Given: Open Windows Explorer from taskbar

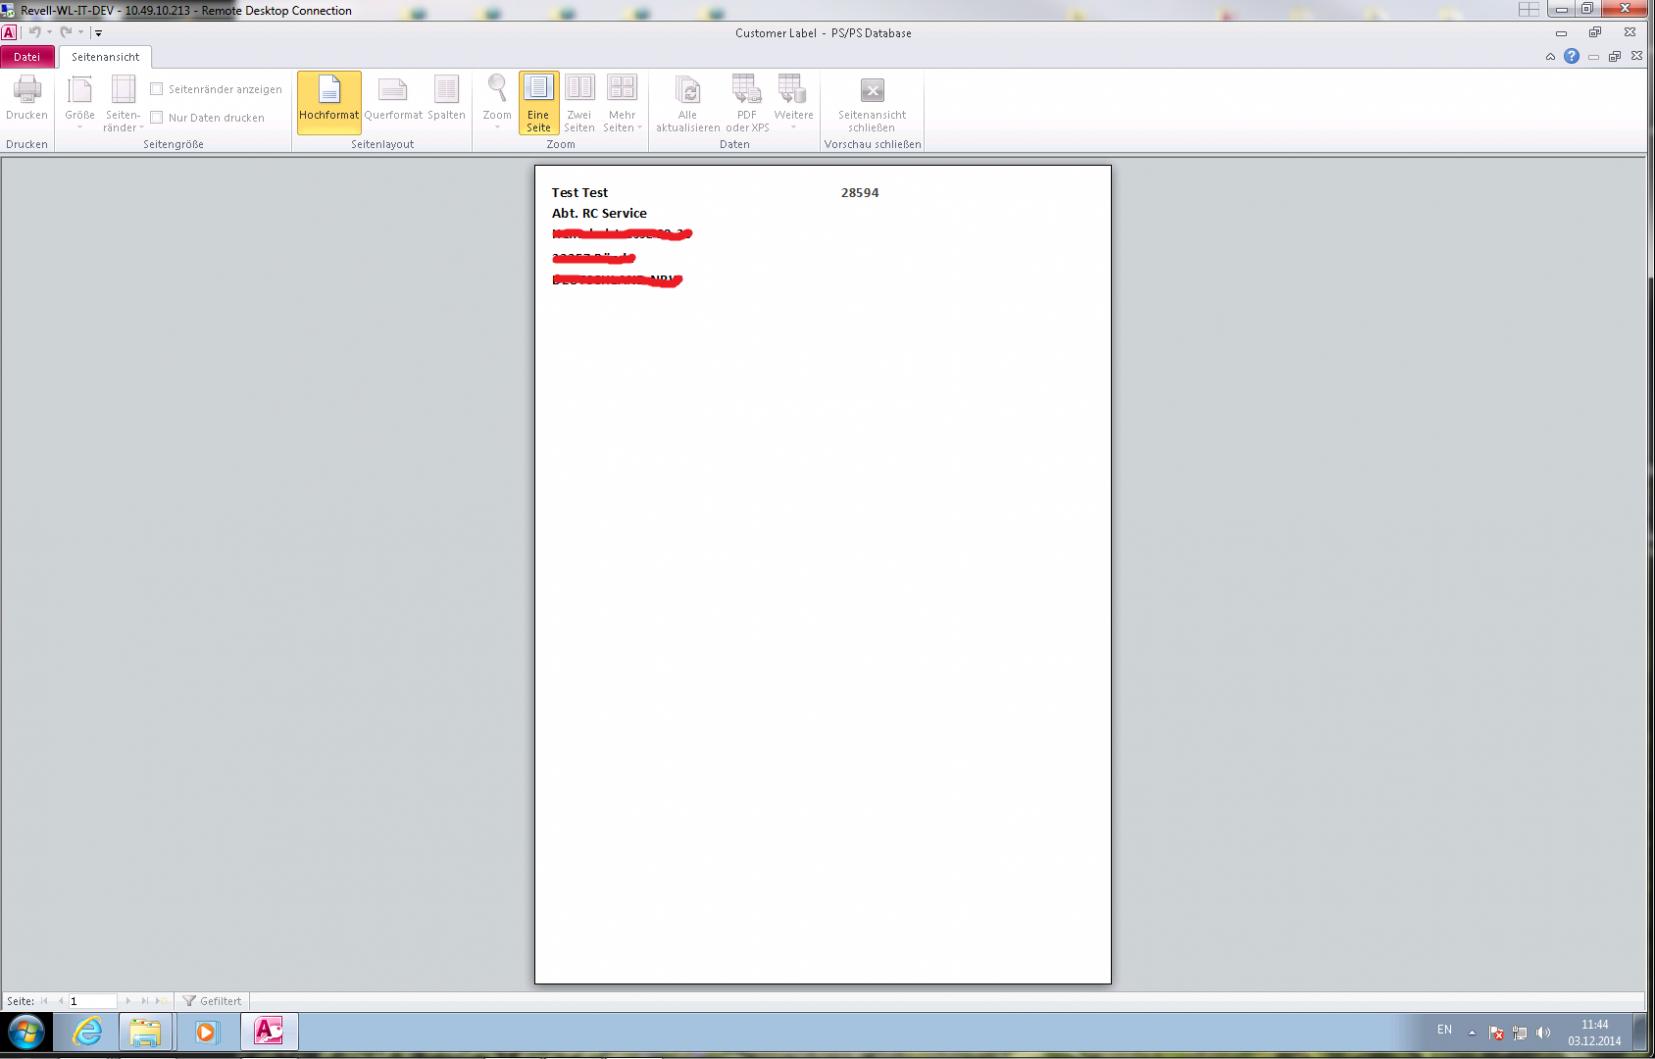Looking at the screenshot, I should tap(145, 1032).
